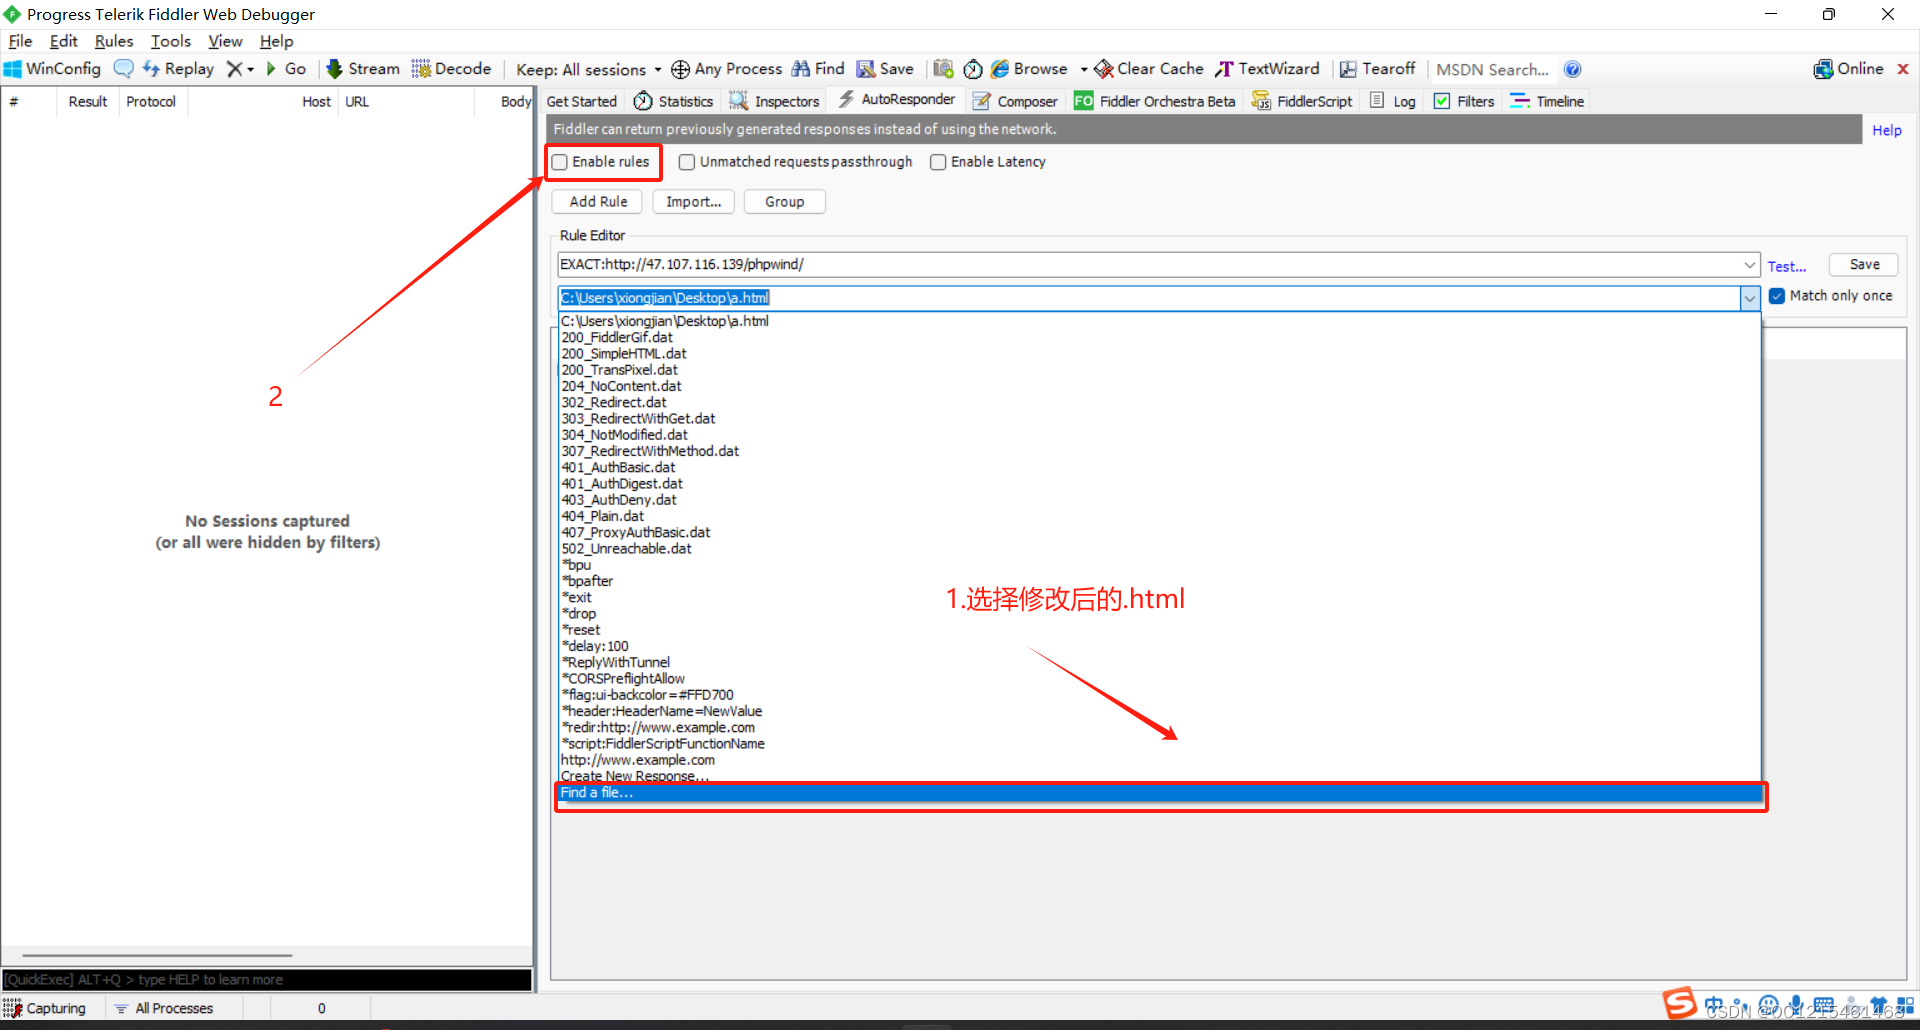Choose Find a file... option

[x=1160, y=793]
